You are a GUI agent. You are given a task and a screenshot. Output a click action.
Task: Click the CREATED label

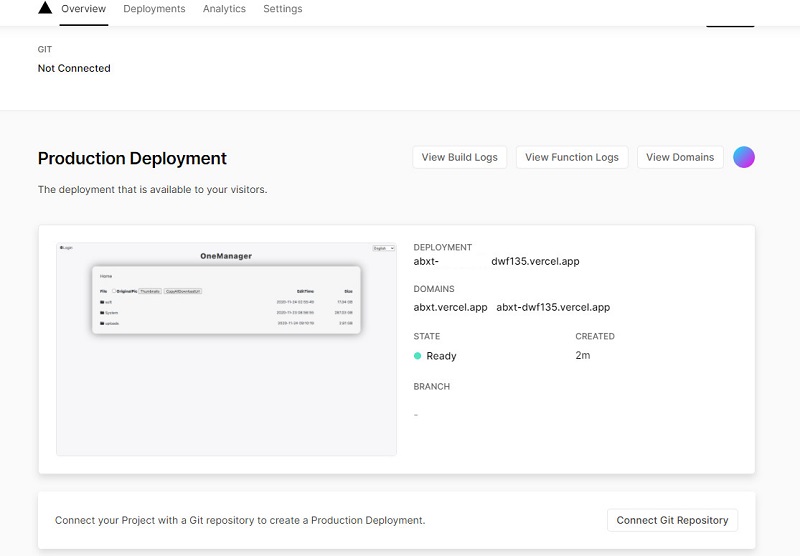pos(595,336)
